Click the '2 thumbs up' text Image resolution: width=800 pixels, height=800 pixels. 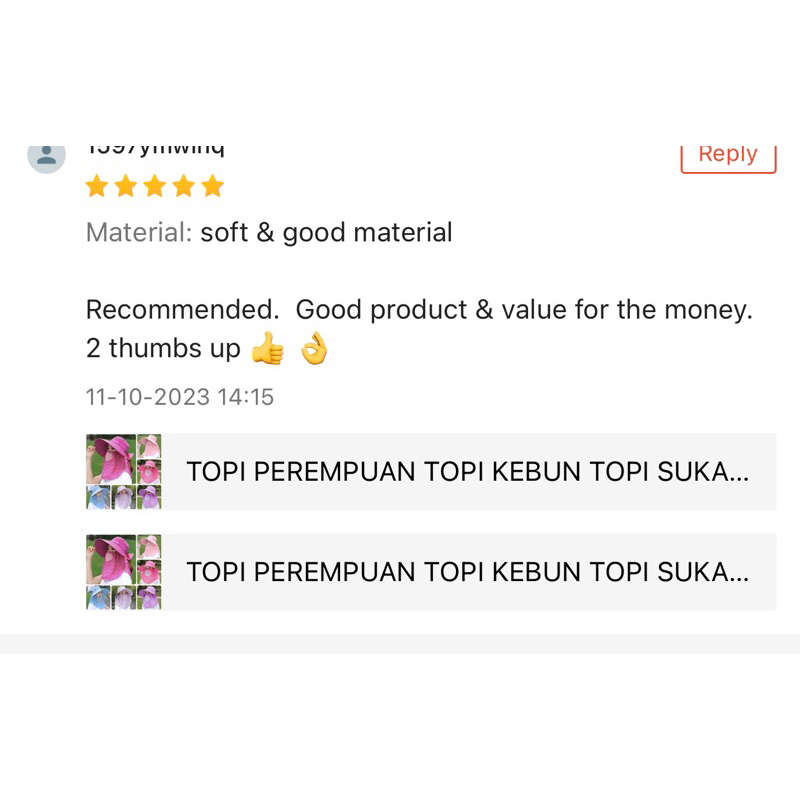(163, 348)
